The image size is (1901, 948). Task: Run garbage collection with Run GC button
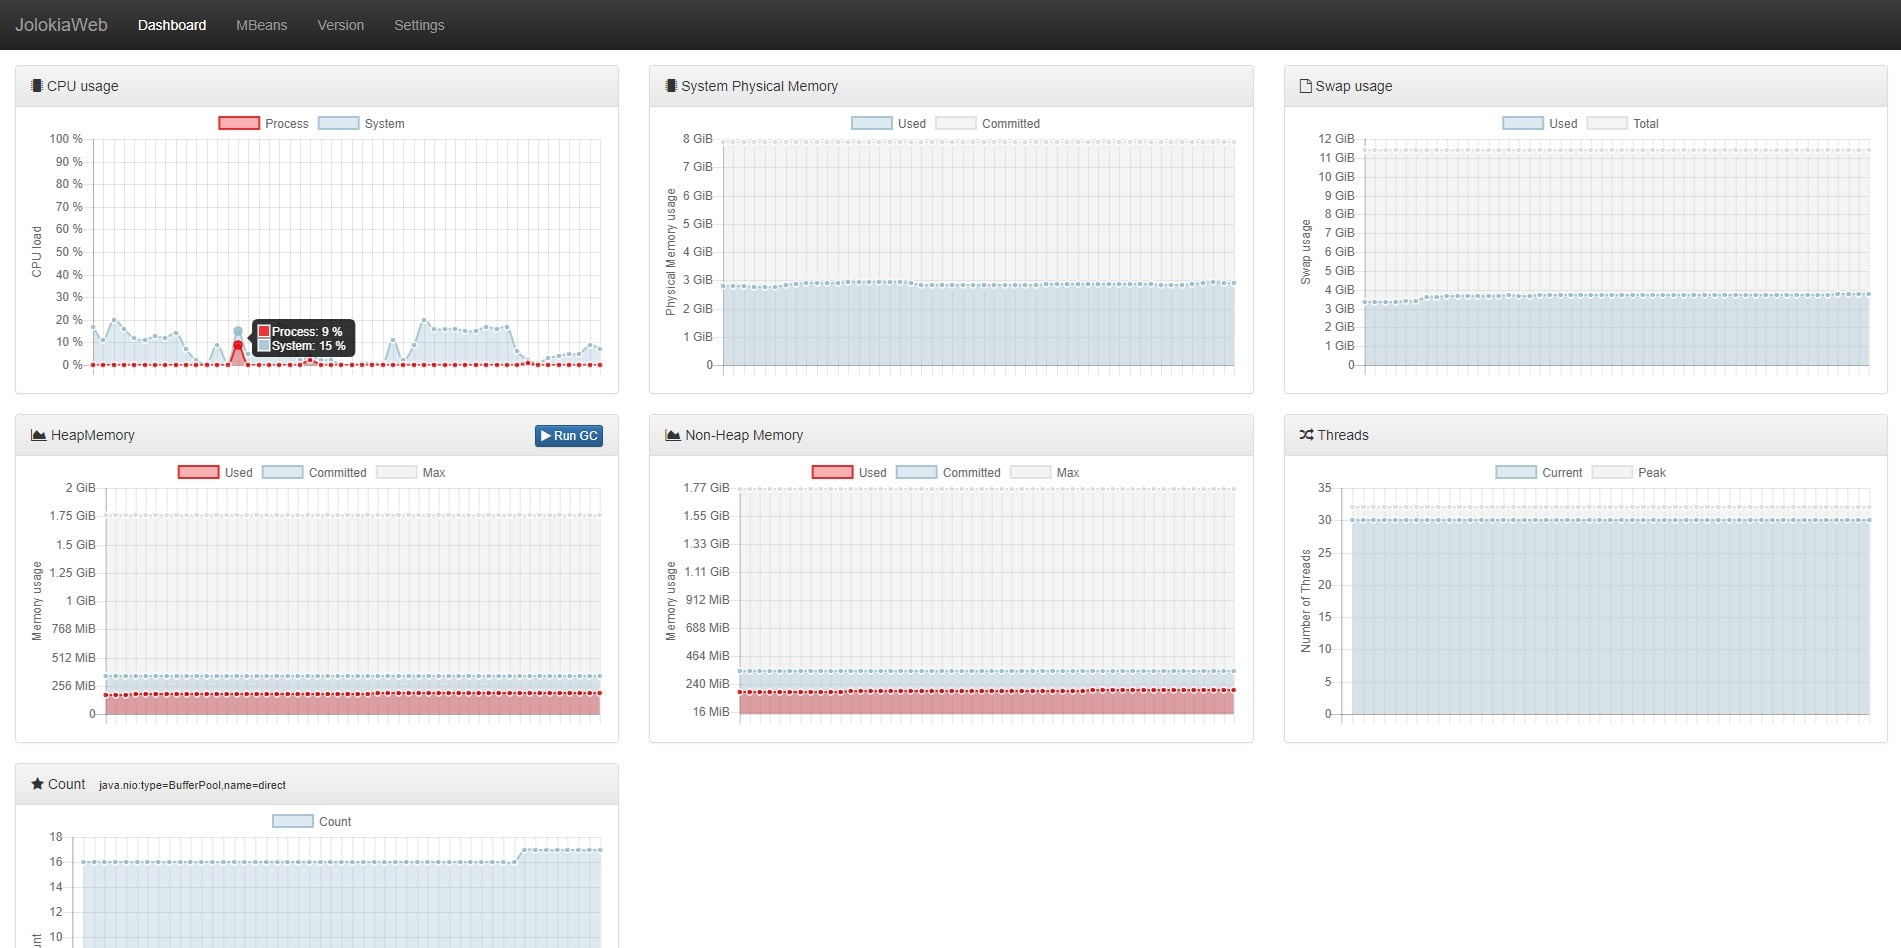pos(569,436)
